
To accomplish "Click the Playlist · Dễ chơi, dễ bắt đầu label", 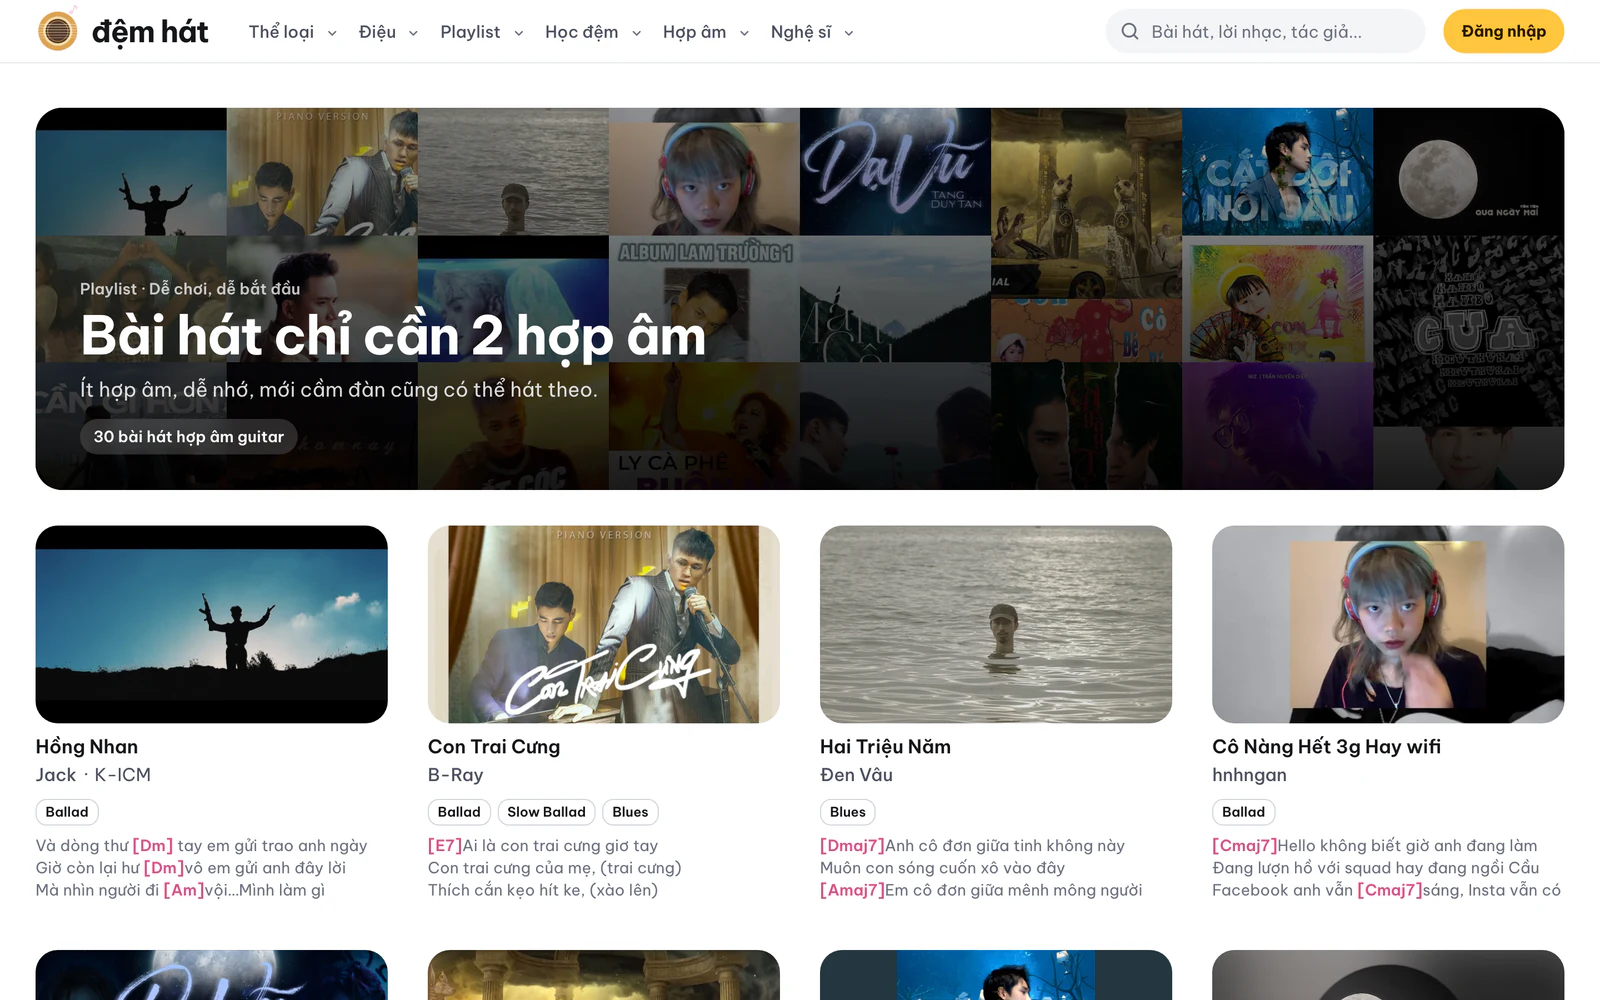I will coord(190,289).
